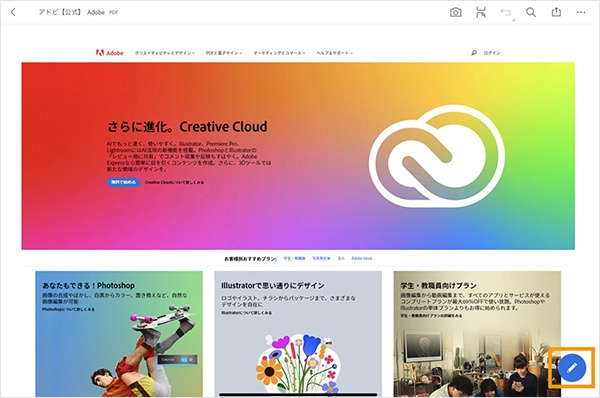Click the さらに進化。Creative Cloud headline
The image size is (600, 398).
187,127
